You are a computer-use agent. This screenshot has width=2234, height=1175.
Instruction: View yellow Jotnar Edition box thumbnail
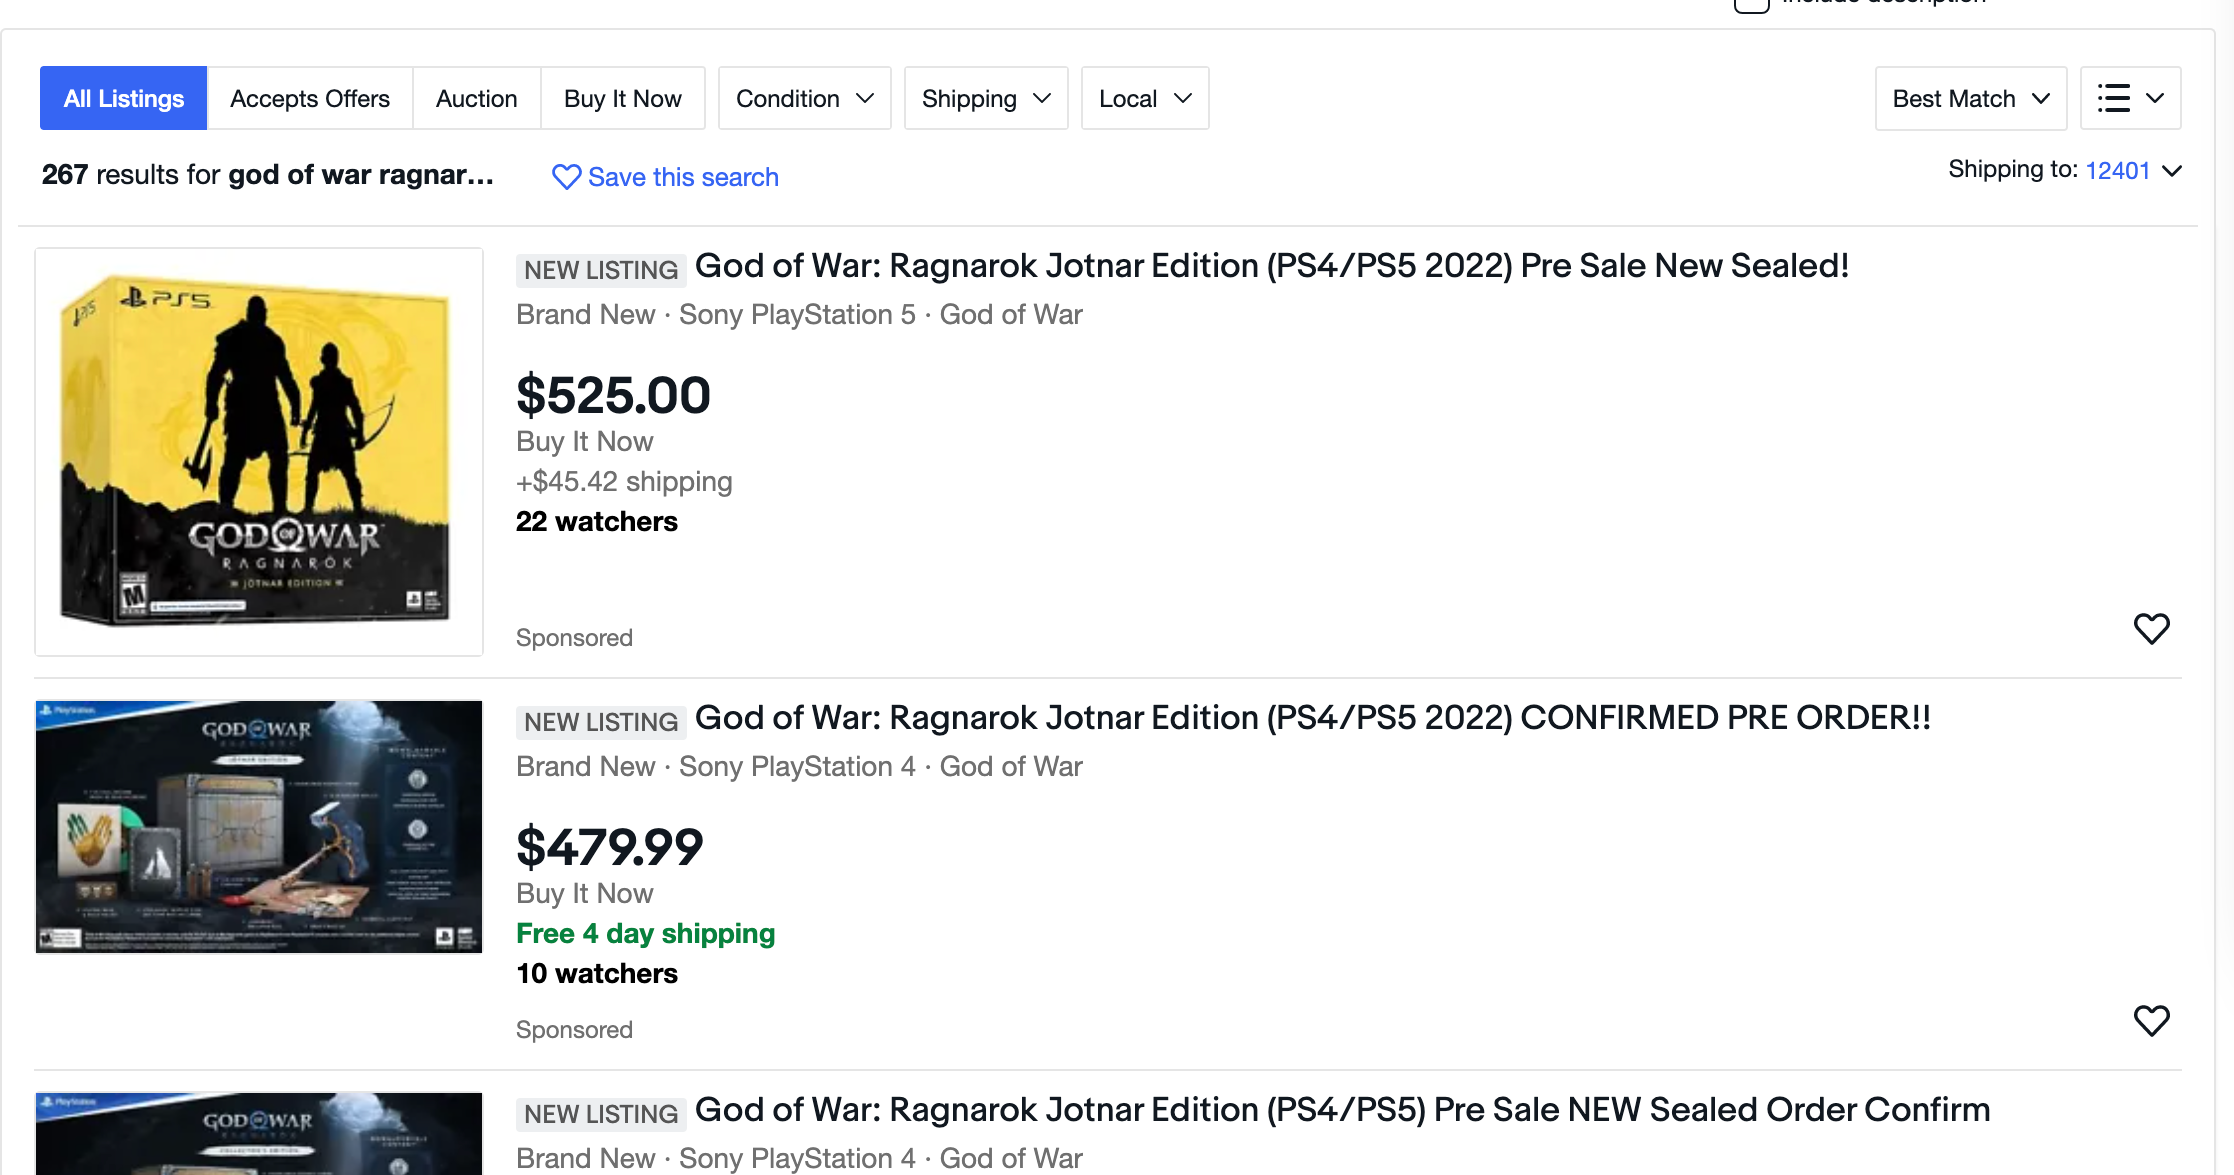click(259, 452)
